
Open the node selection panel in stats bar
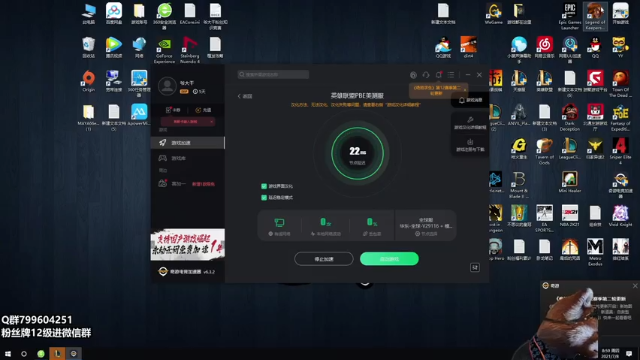pyautogui.click(x=425, y=226)
